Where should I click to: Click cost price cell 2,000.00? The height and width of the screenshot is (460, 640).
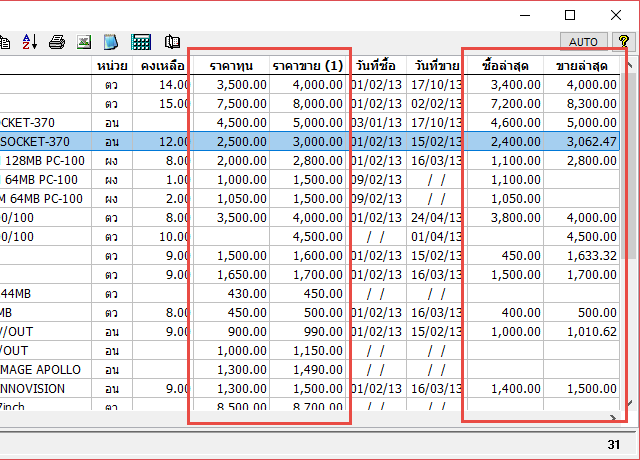[231, 161]
